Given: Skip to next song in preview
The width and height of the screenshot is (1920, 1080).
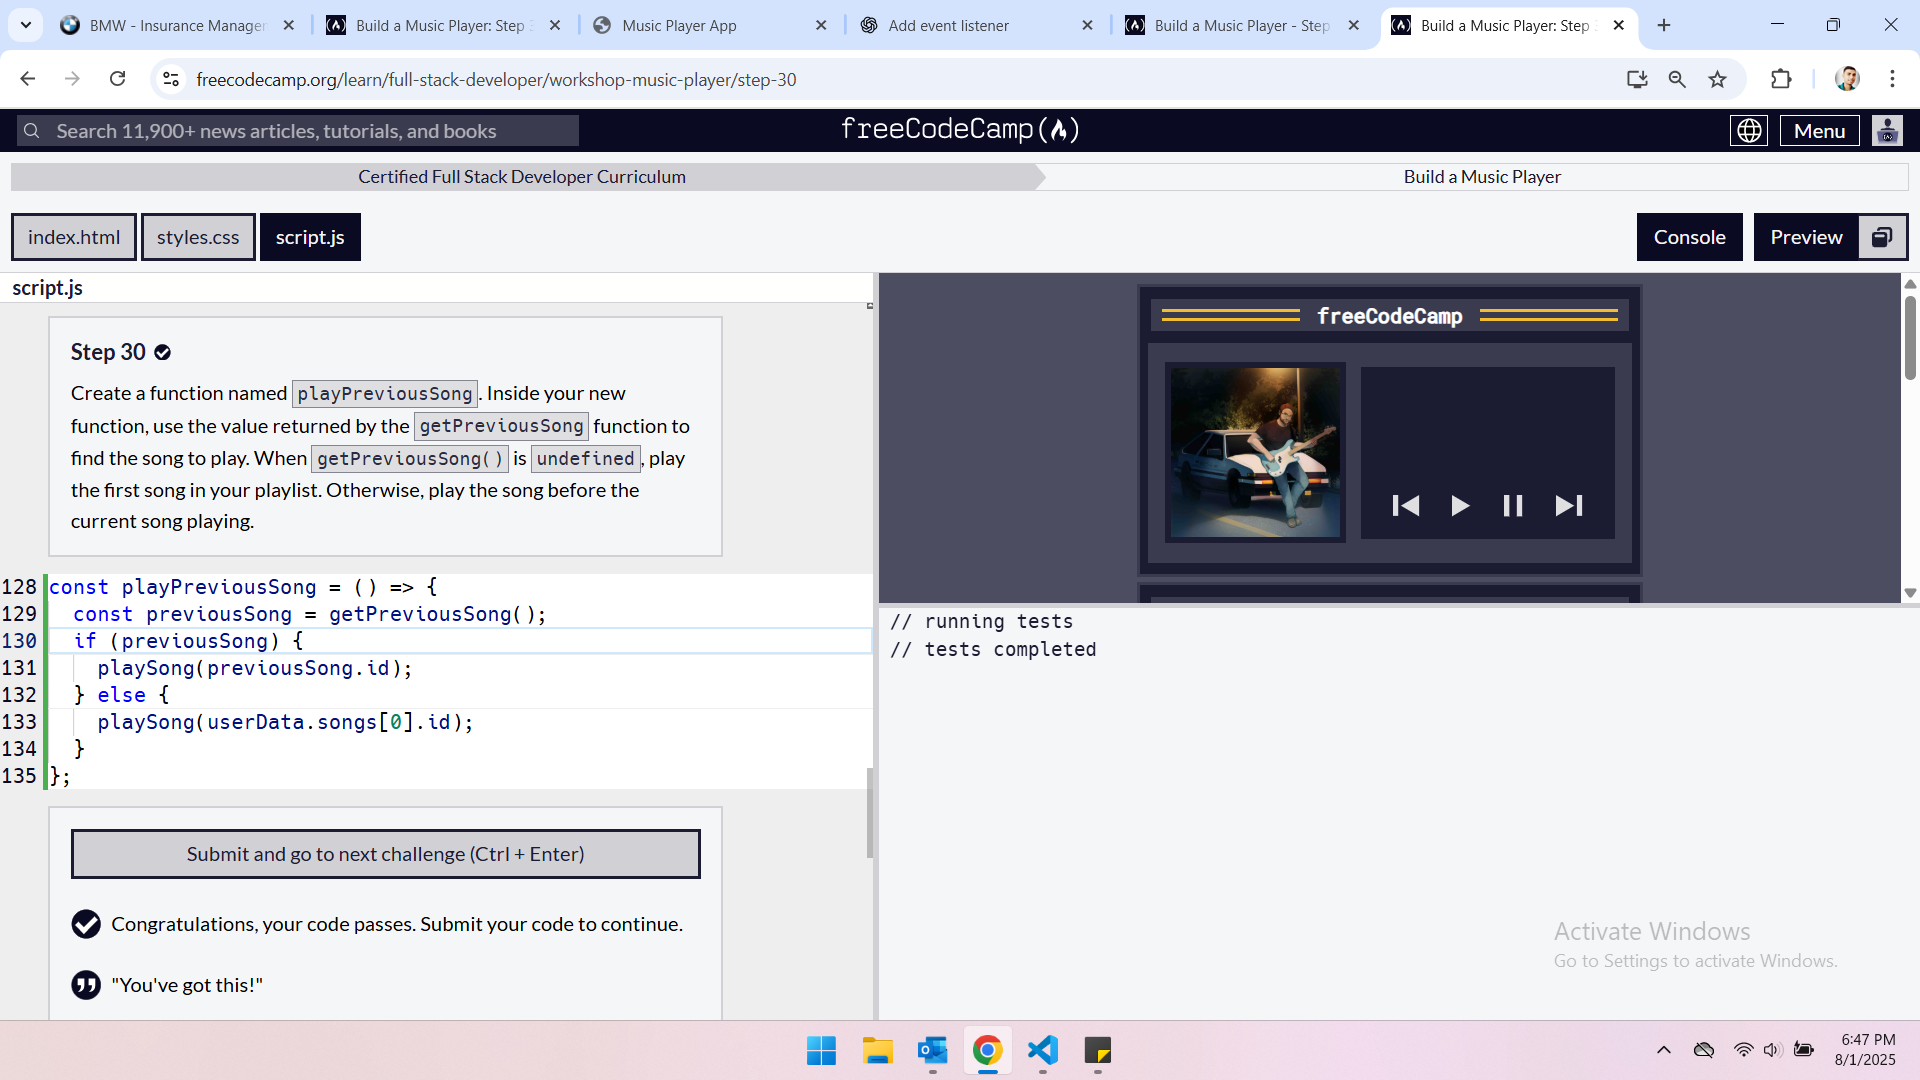Looking at the screenshot, I should click(x=1568, y=506).
